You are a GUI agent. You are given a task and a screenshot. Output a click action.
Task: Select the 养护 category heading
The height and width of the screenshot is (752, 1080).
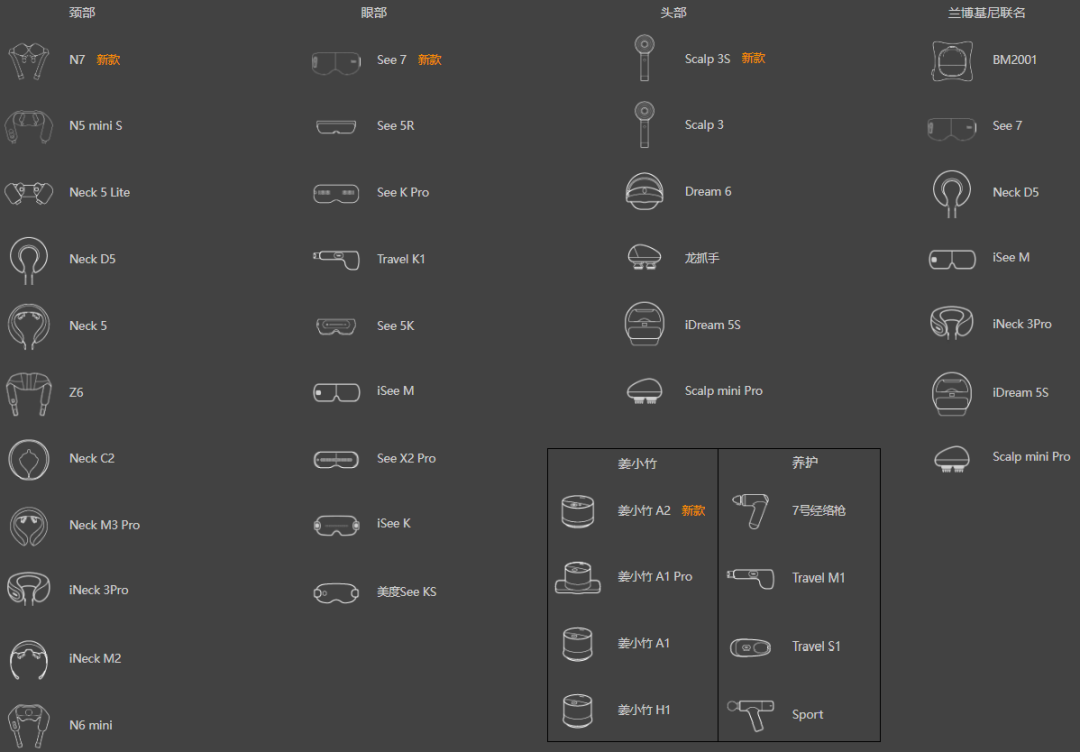[x=805, y=463]
